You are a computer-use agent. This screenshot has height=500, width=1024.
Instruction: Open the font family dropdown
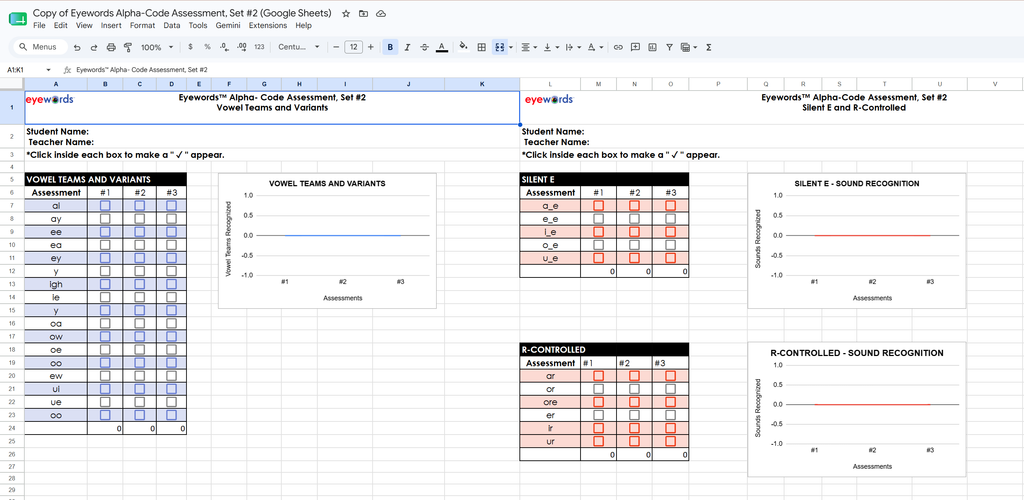298,47
